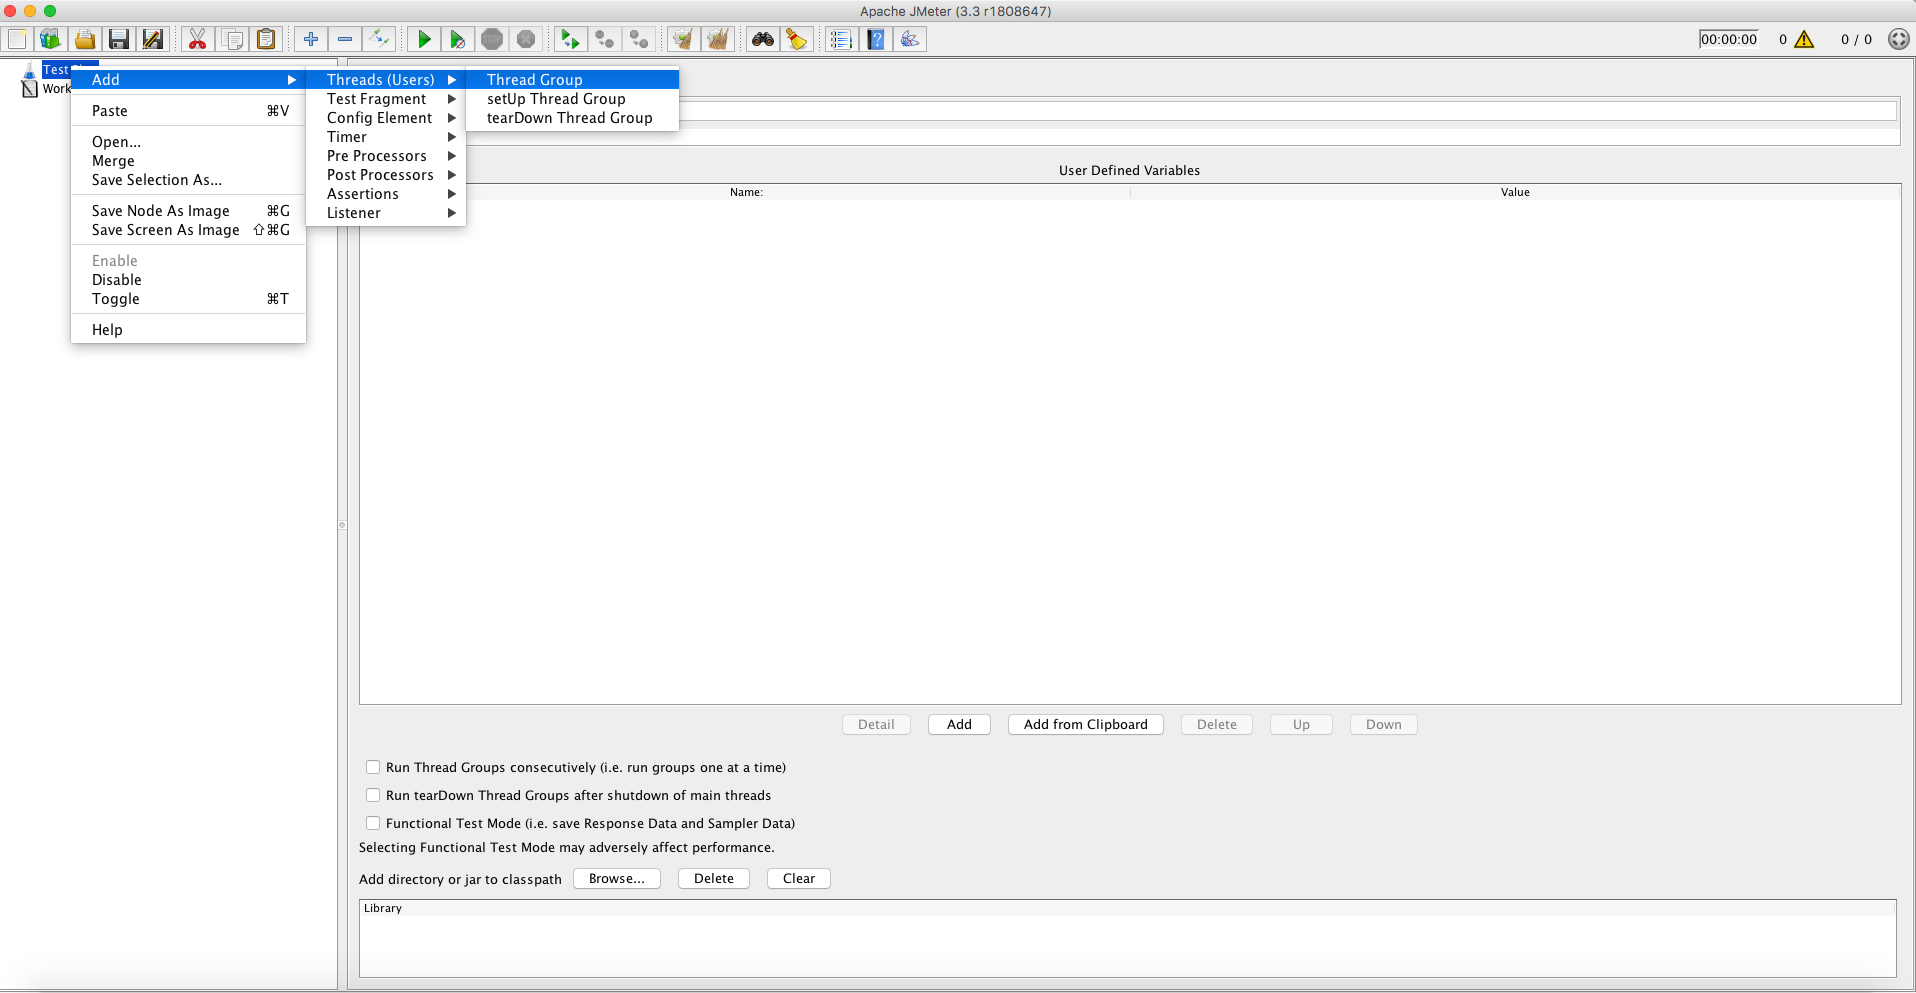1916x993 pixels.
Task: Open Search with the binoculars icon
Action: (763, 39)
